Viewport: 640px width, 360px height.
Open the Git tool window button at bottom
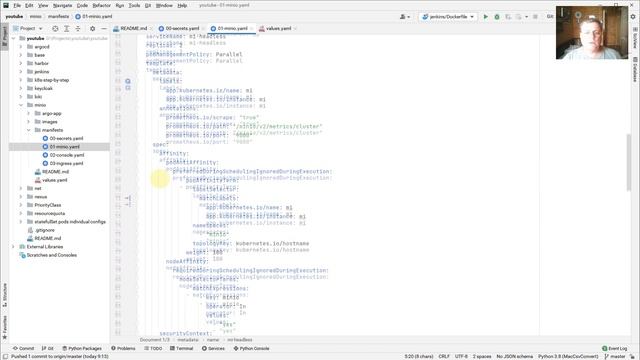(48, 349)
